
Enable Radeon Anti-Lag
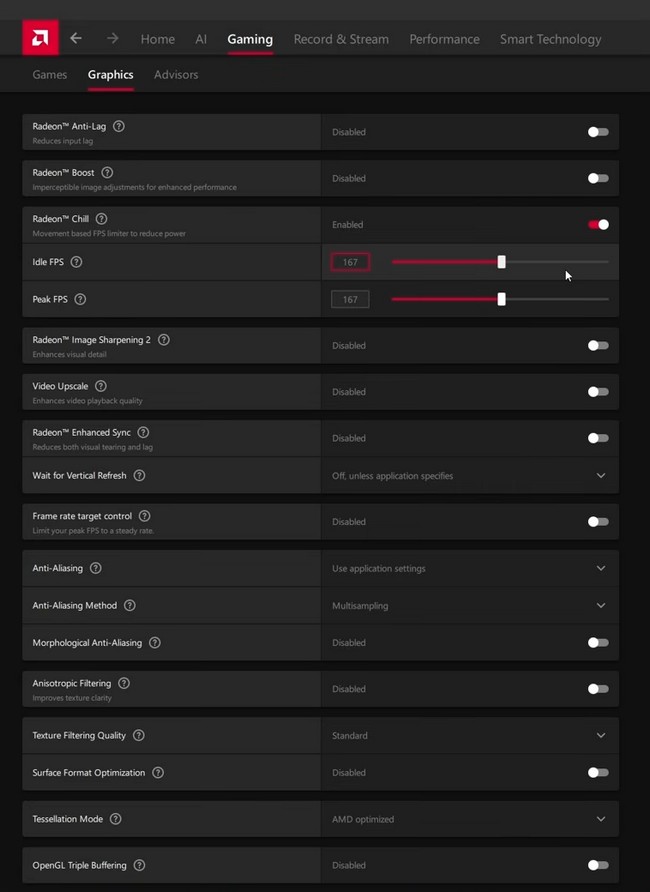coord(598,131)
